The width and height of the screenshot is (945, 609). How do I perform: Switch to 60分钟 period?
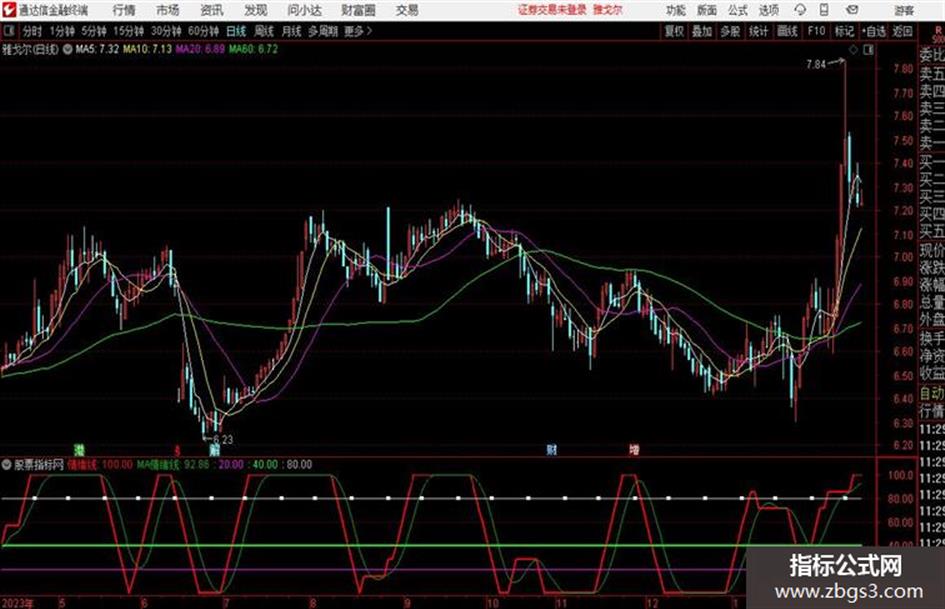tap(203, 31)
